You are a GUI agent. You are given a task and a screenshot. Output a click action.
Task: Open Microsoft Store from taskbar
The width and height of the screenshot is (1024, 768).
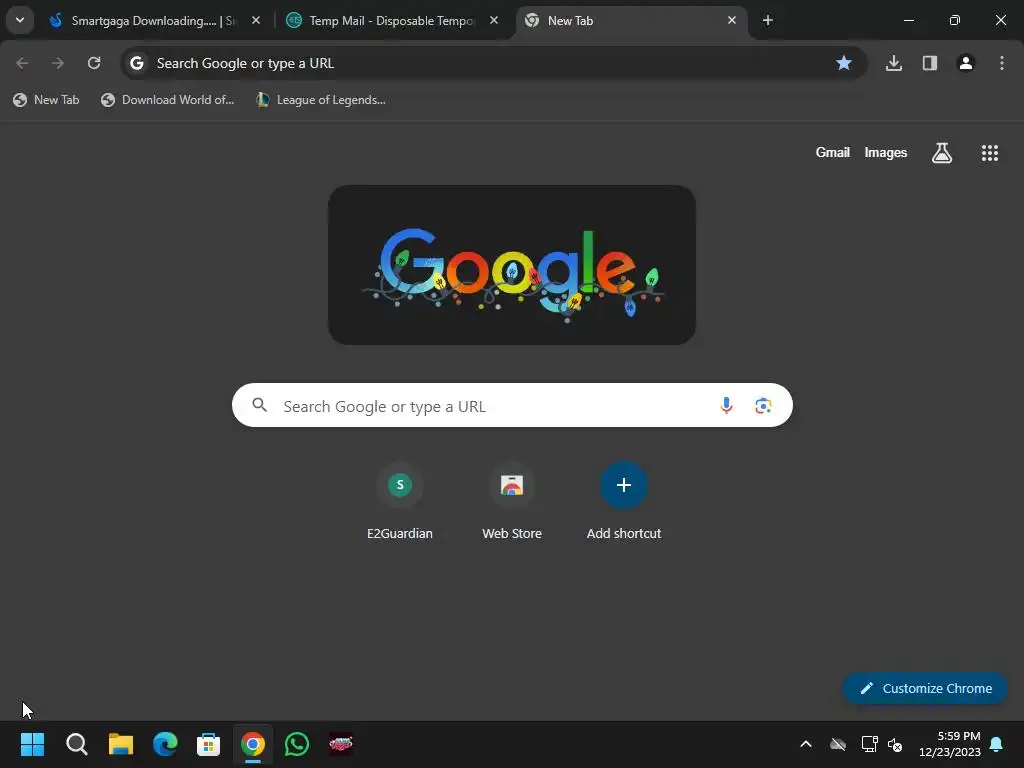point(208,744)
